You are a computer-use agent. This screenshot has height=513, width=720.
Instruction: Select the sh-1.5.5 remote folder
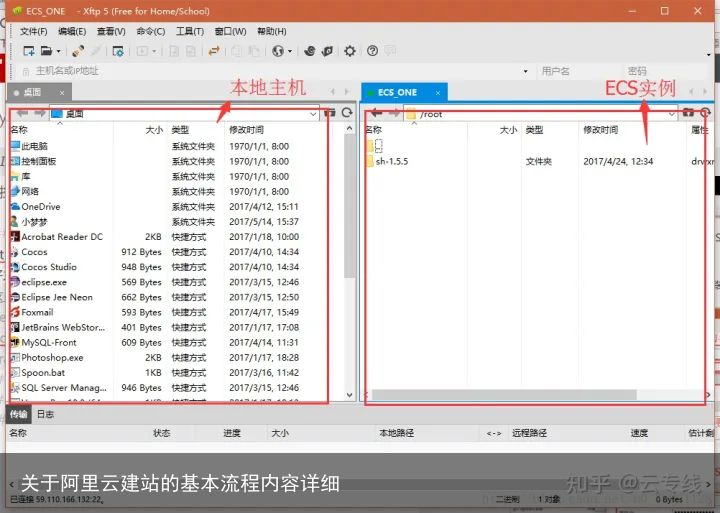point(387,161)
